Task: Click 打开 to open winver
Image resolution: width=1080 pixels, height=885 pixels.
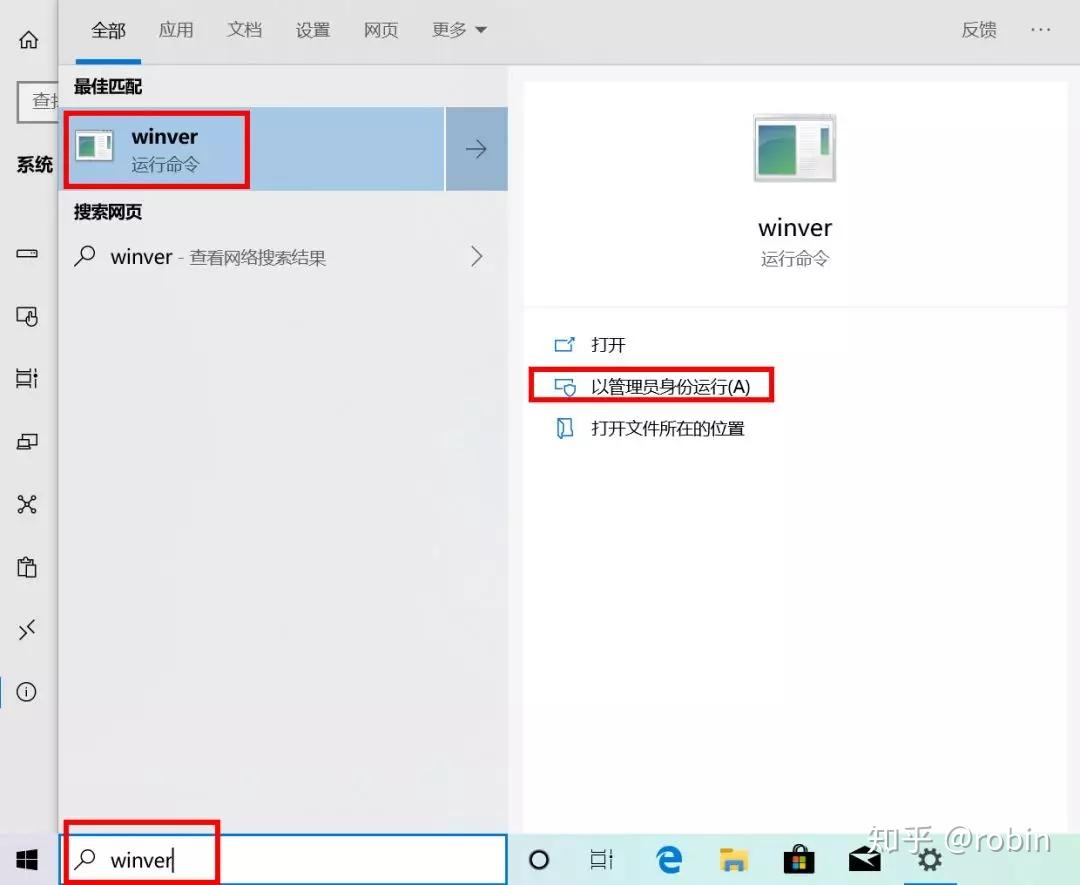Action: click(608, 344)
